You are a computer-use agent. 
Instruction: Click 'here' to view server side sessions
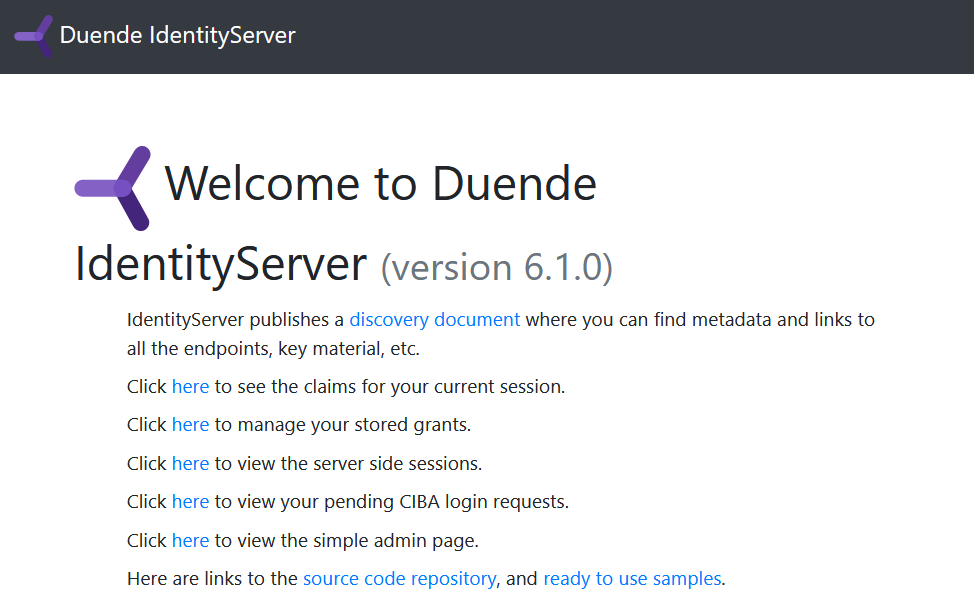(x=190, y=464)
